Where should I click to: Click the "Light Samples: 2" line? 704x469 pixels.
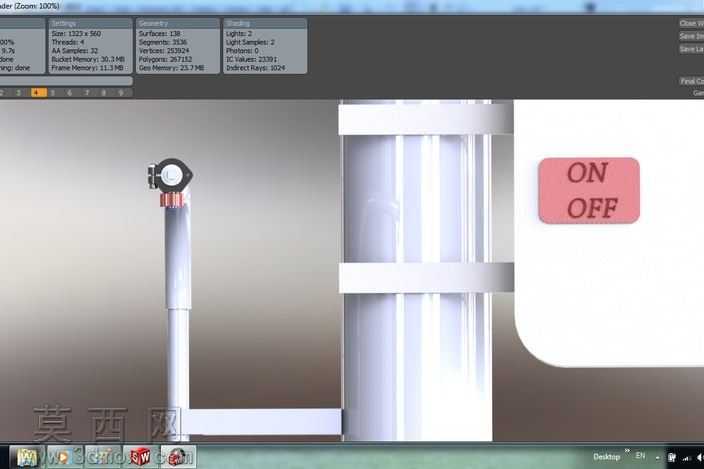[x=250, y=42]
